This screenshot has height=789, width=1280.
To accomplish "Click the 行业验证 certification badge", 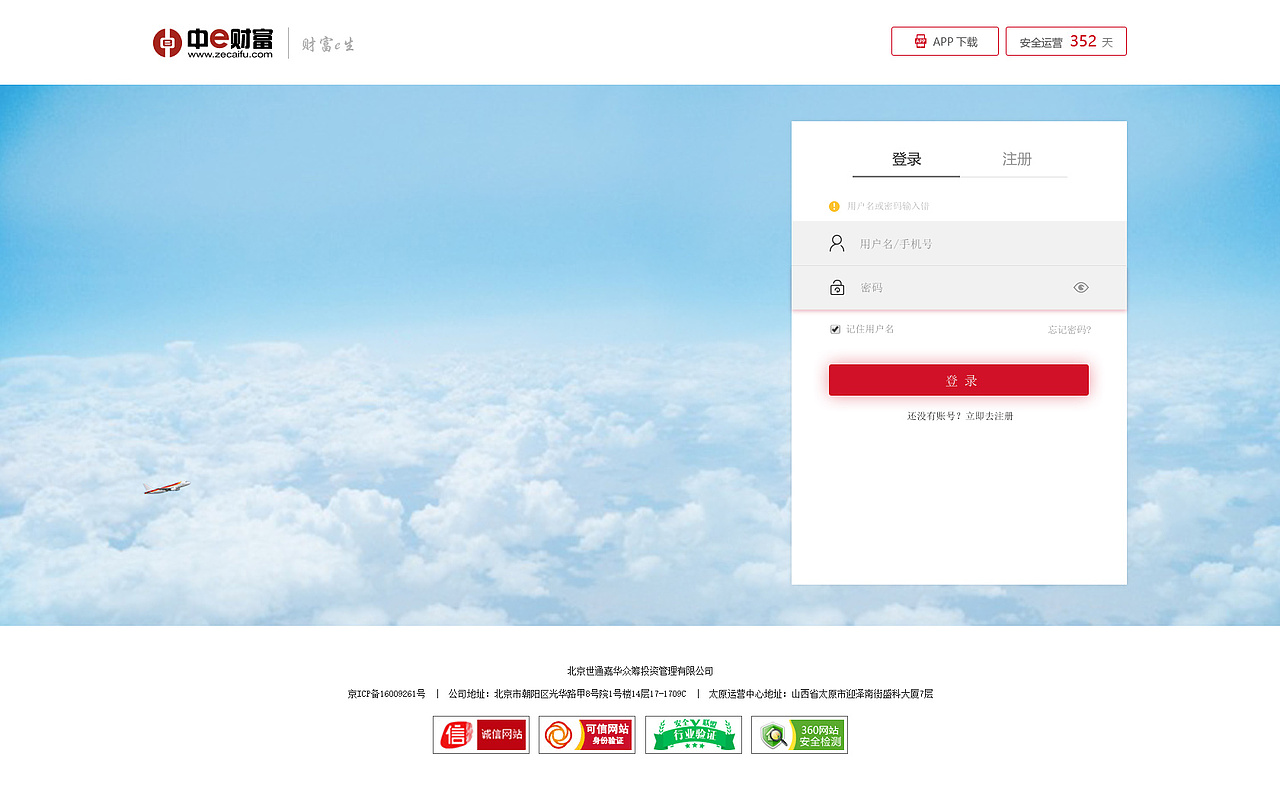I will click(x=693, y=734).
